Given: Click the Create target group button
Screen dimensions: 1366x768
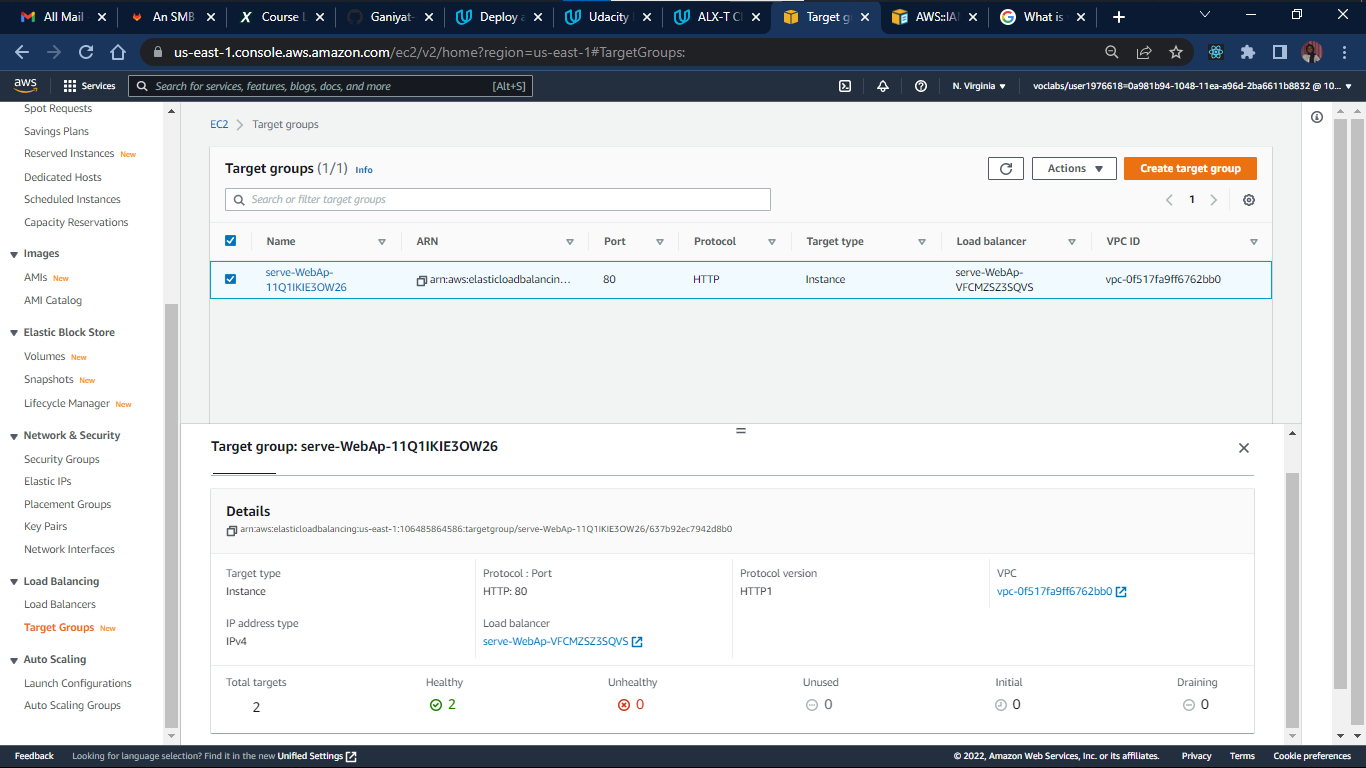Looking at the screenshot, I should click(1190, 168).
